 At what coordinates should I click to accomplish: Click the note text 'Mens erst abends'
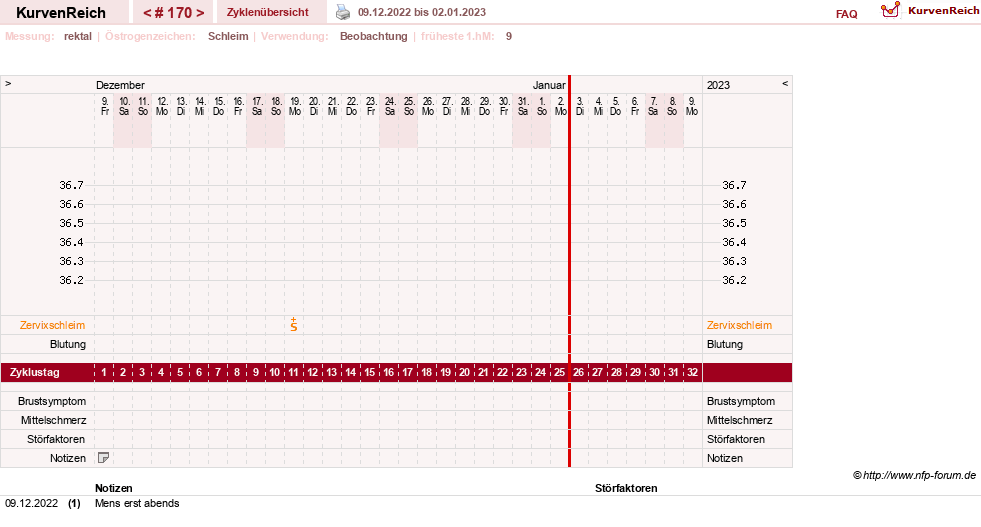(x=137, y=503)
